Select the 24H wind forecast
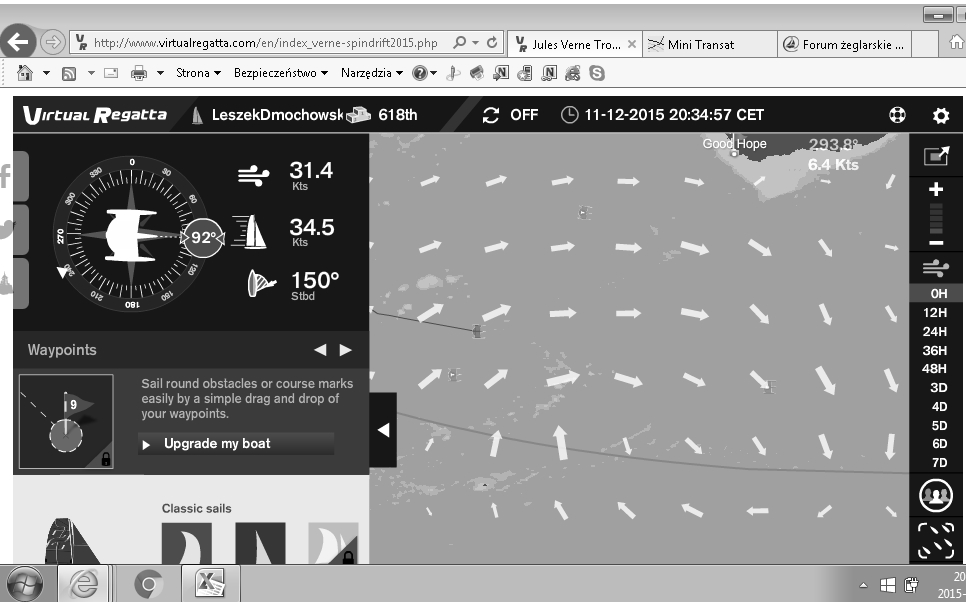The height and width of the screenshot is (602, 966). point(935,332)
